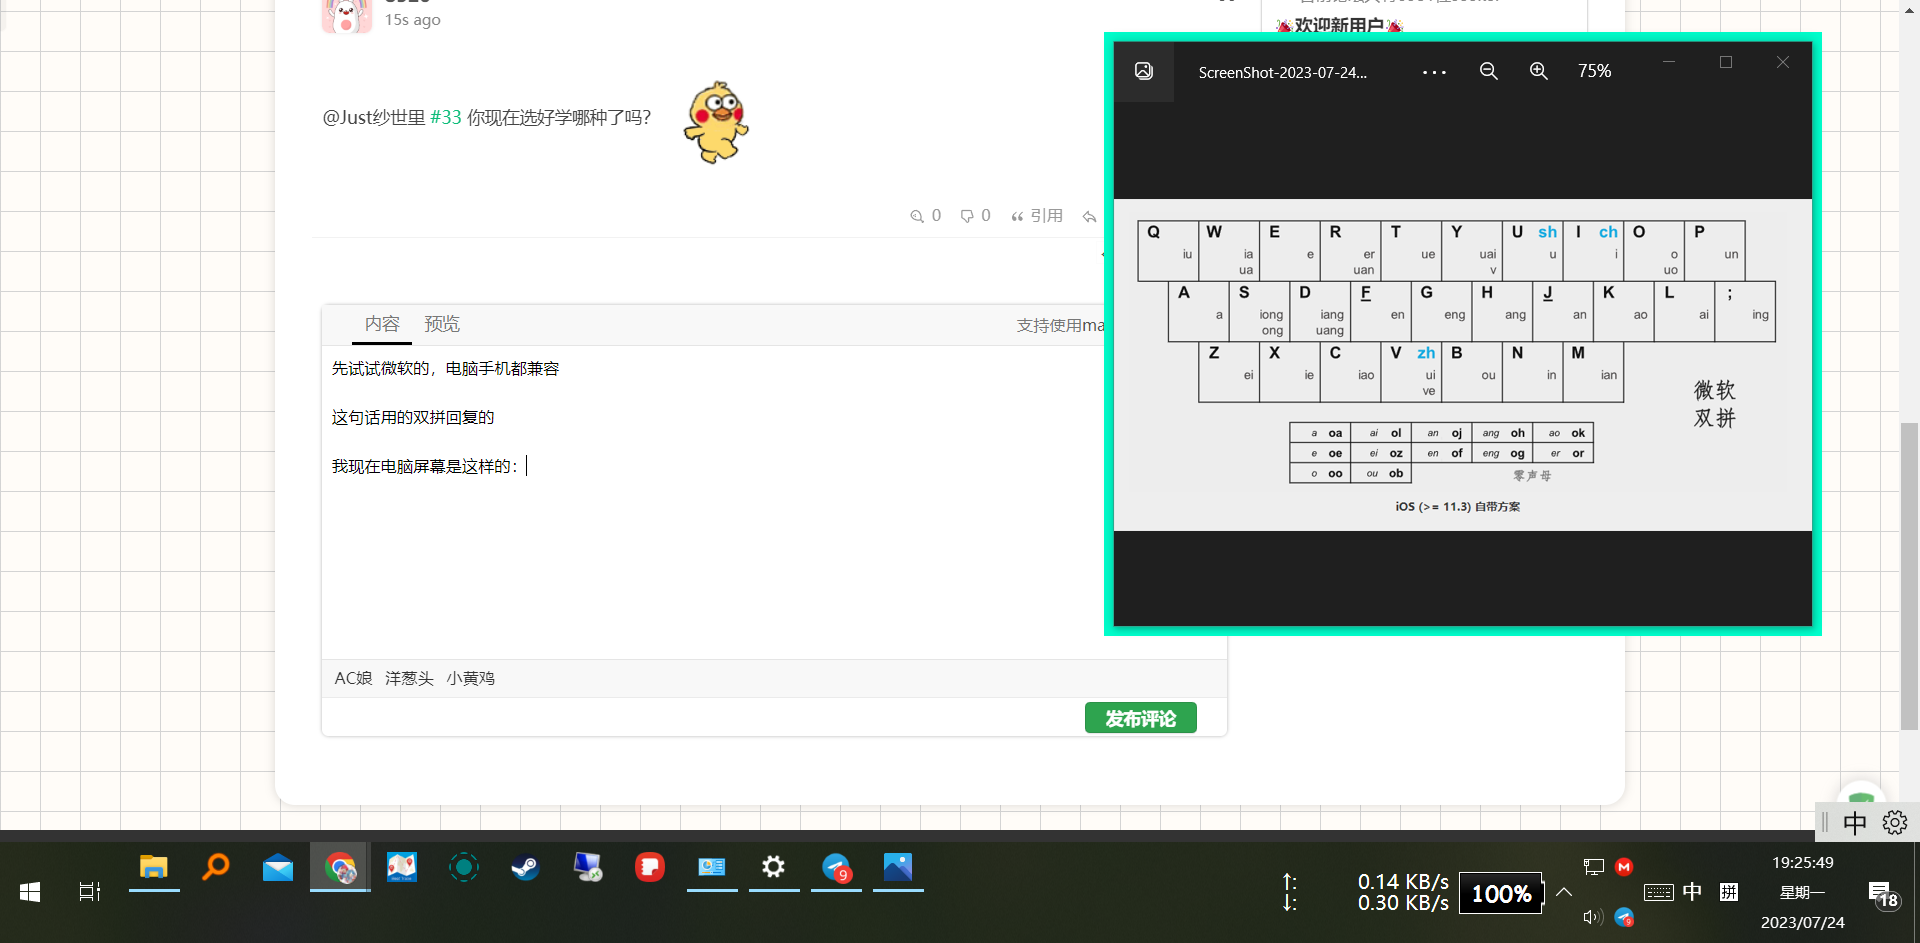Click the 拼 IME indicator in tray
This screenshot has height=943, width=1920.
(x=1729, y=892)
